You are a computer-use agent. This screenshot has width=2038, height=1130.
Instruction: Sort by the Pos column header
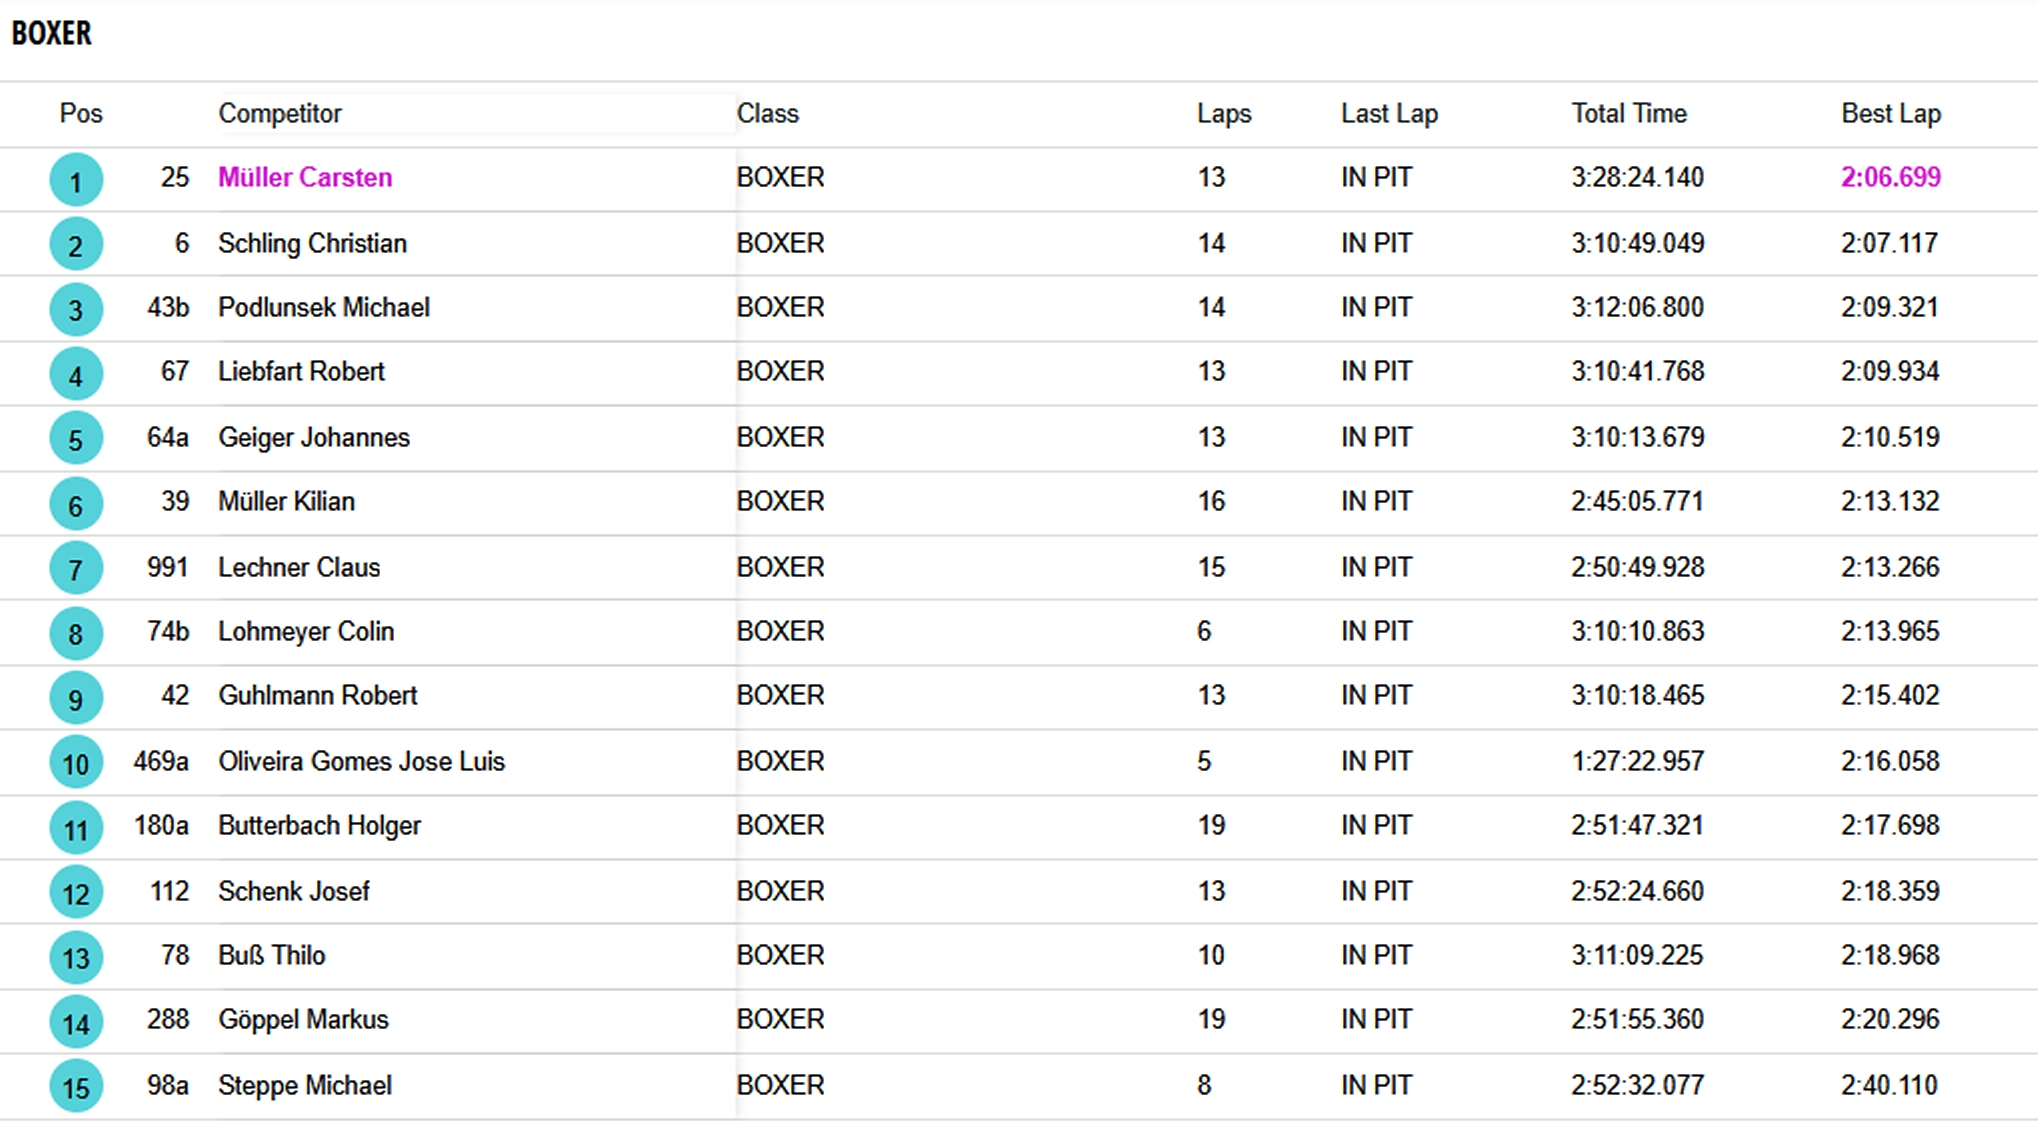click(x=81, y=113)
